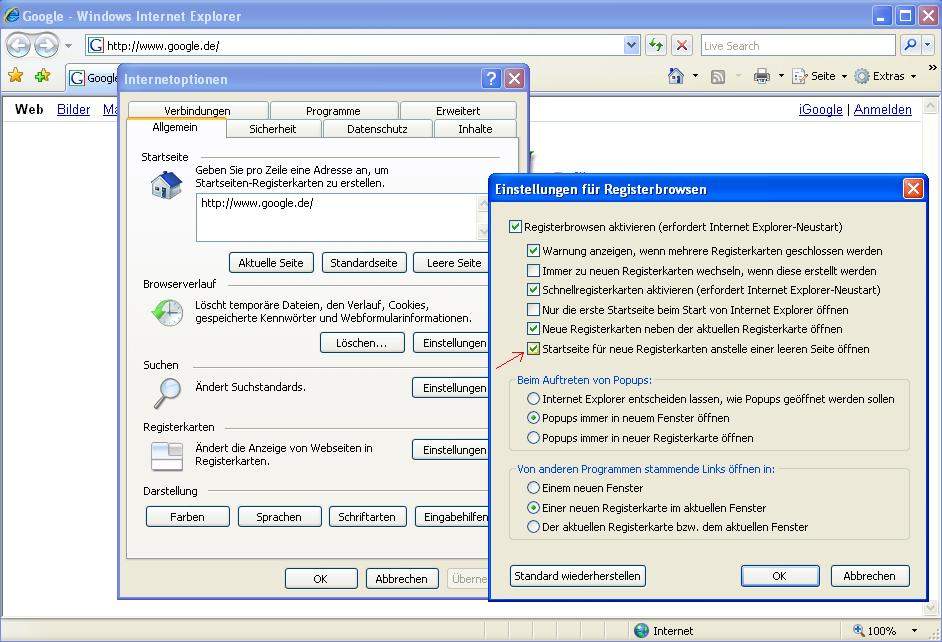Image resolution: width=942 pixels, height=642 pixels.
Task: Click the Standard wiederherstellen button
Action: [x=577, y=576]
